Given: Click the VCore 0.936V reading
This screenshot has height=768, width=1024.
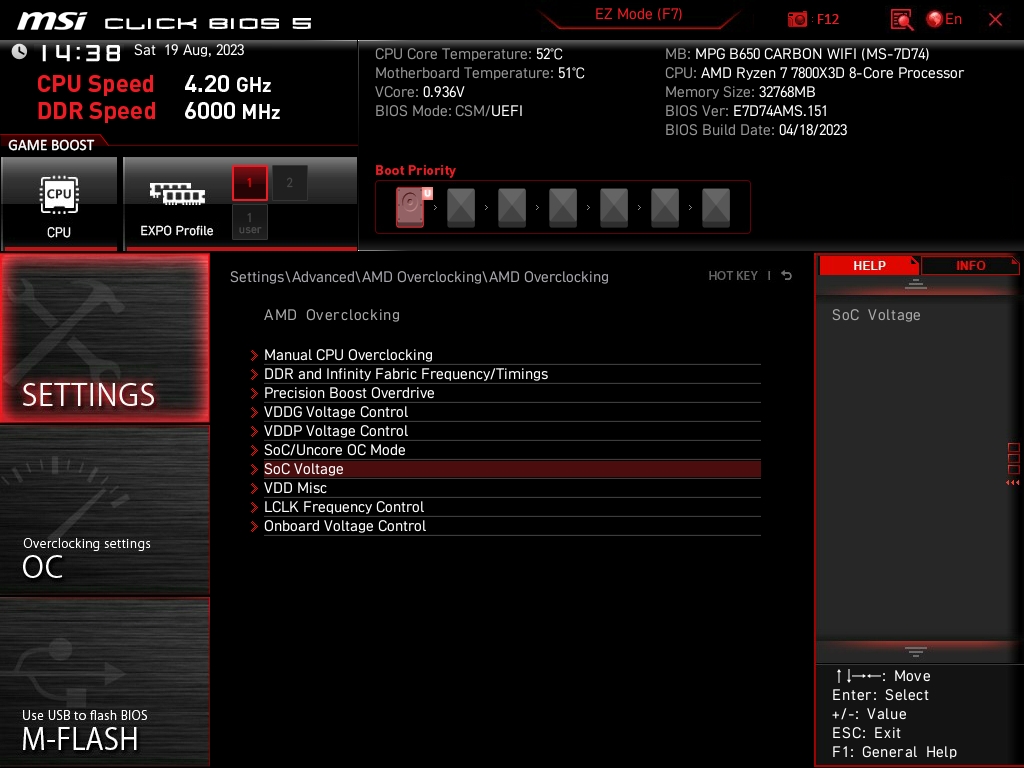Looking at the screenshot, I should [x=419, y=92].
